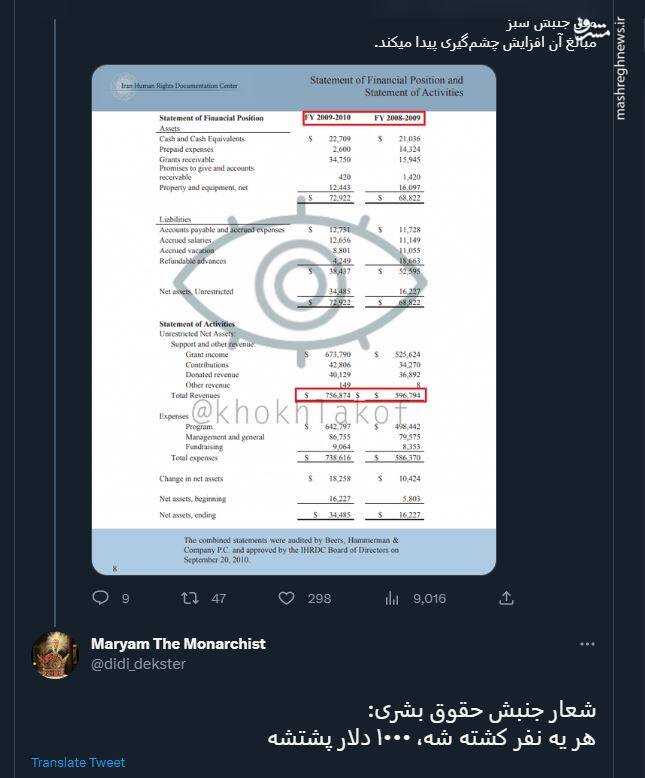Click the Translate Tweet link
Image resolution: width=645 pixels, height=778 pixels.
(78, 762)
